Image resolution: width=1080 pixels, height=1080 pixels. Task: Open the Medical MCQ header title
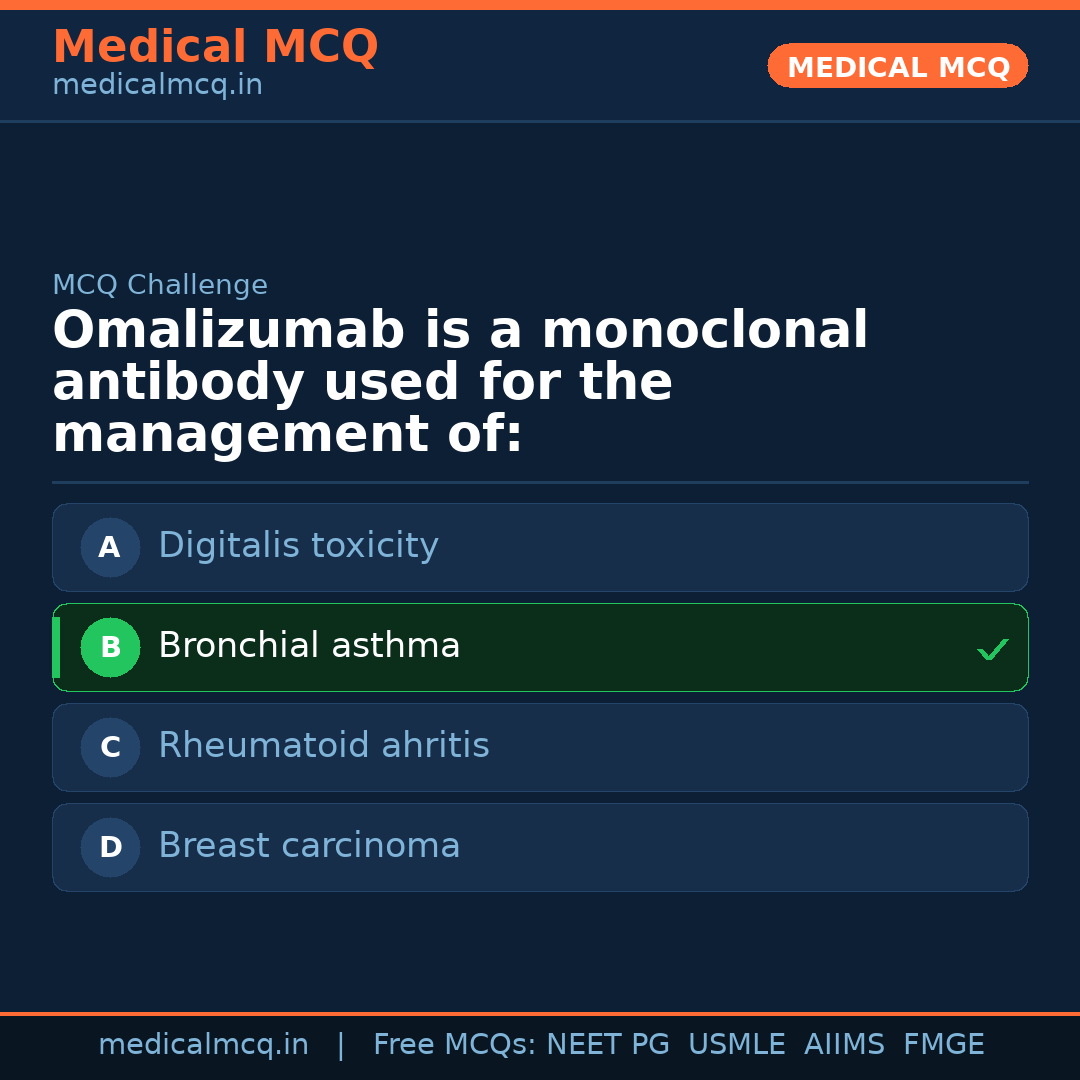[215, 47]
